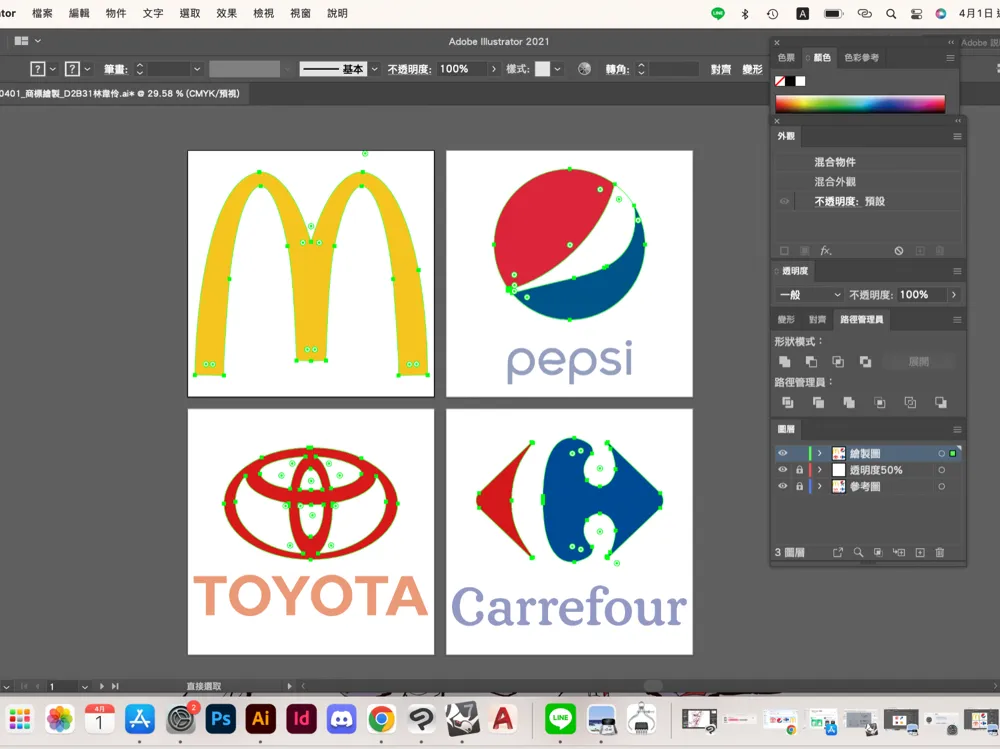
Task: Open the 外觀 panel options menu
Action: (x=957, y=136)
